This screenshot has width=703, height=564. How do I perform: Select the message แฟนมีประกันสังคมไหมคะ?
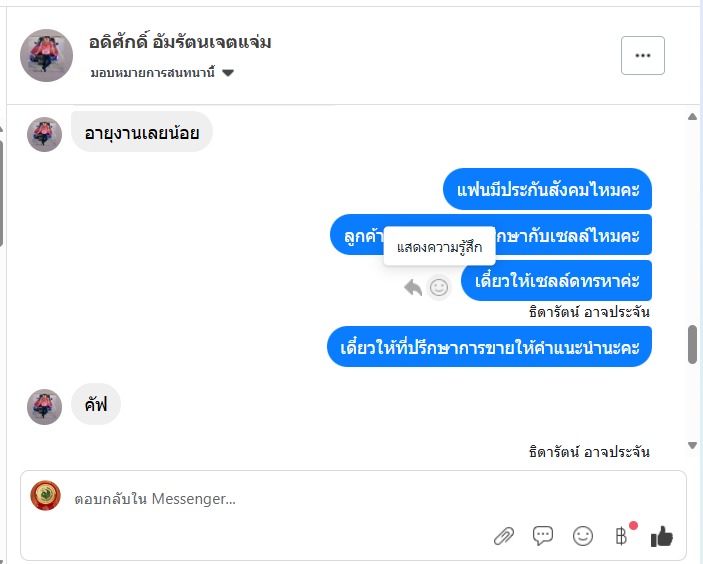point(547,189)
